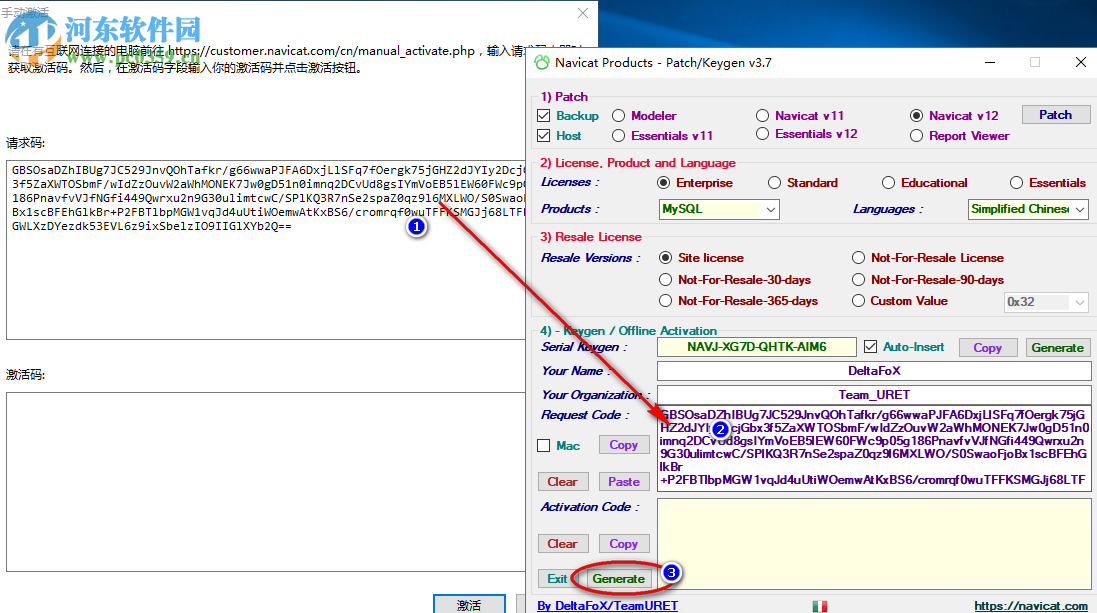Click the 激活 activate button

click(x=469, y=605)
